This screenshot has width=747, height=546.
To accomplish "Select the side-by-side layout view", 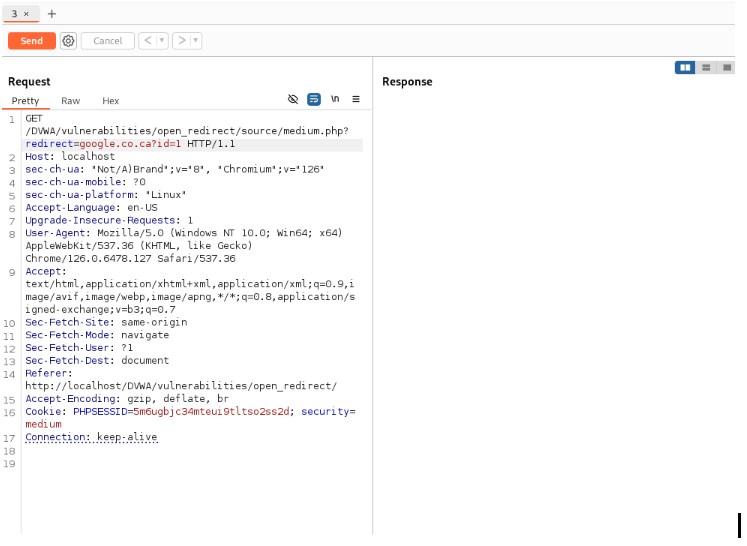I will (x=685, y=68).
